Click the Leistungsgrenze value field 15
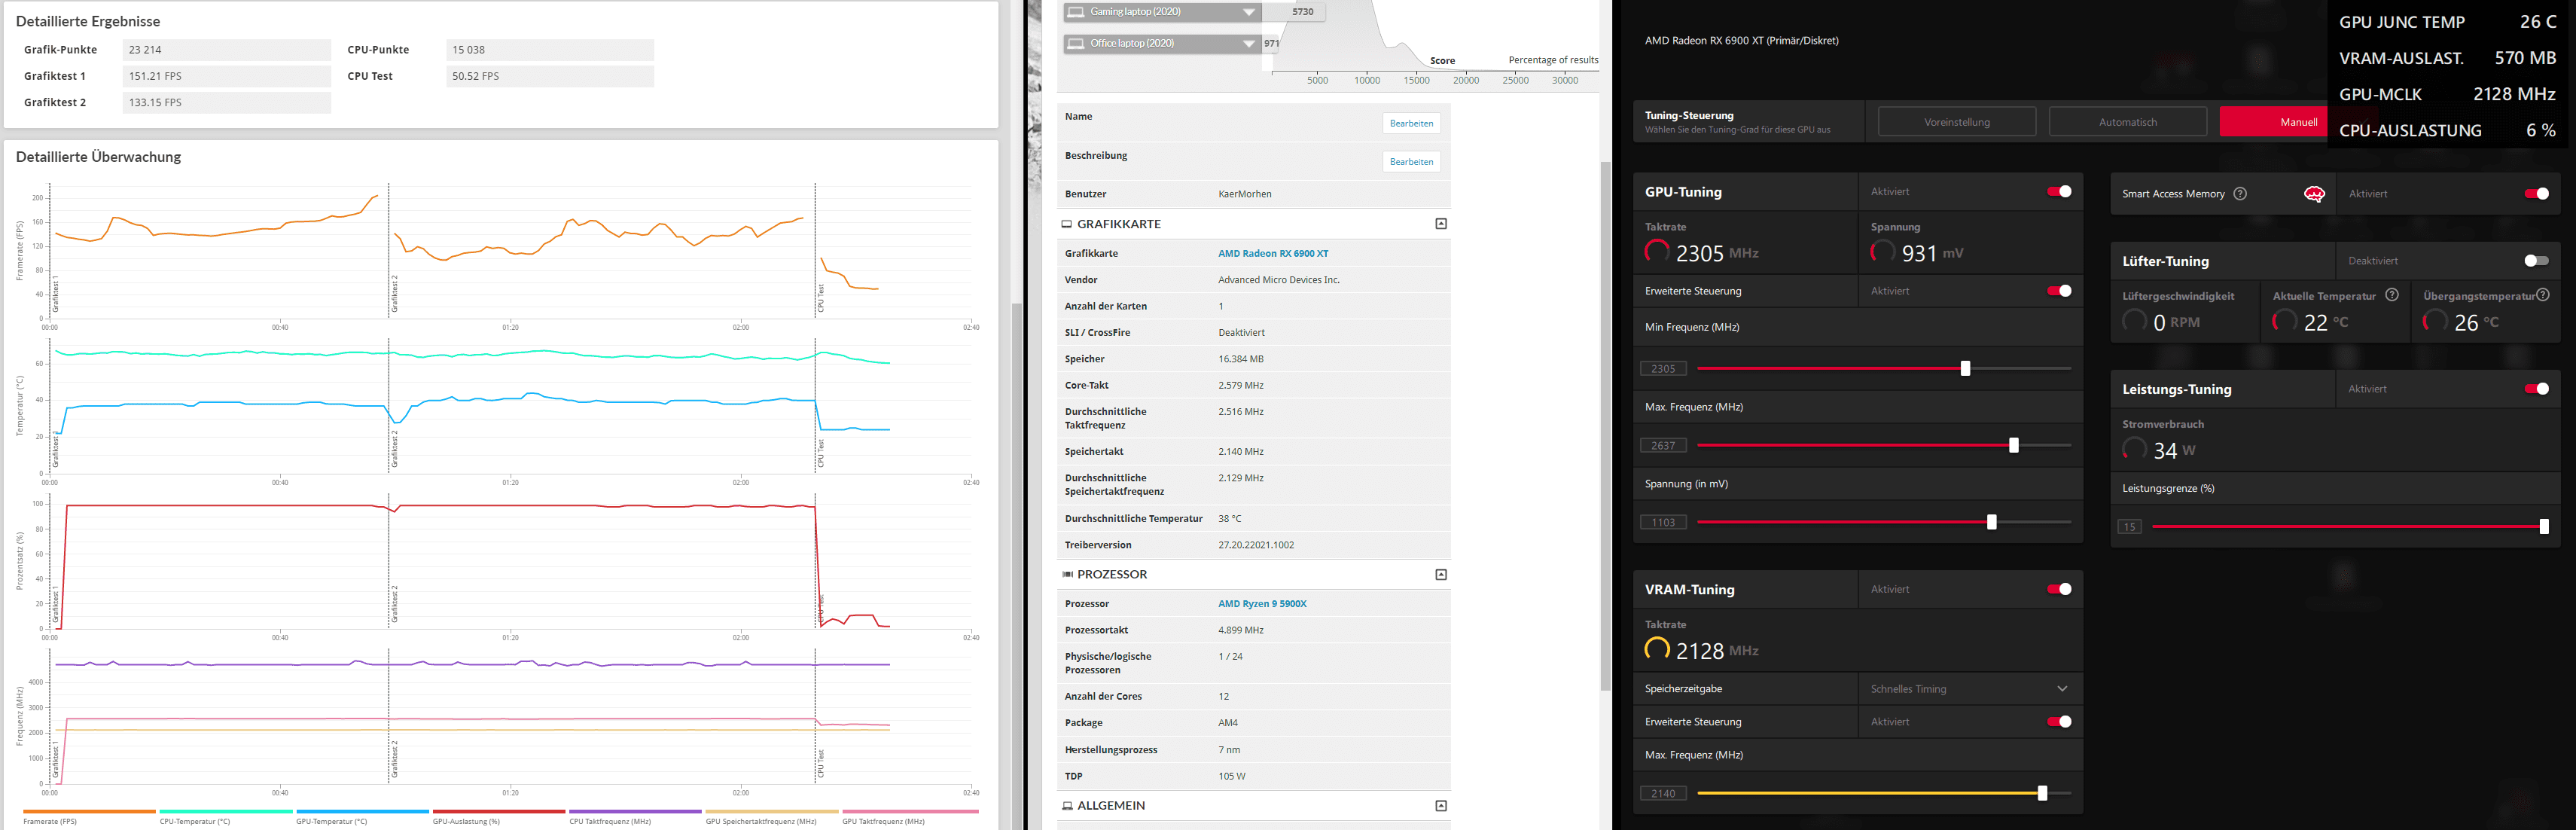The width and height of the screenshot is (2576, 830). (x=2129, y=527)
